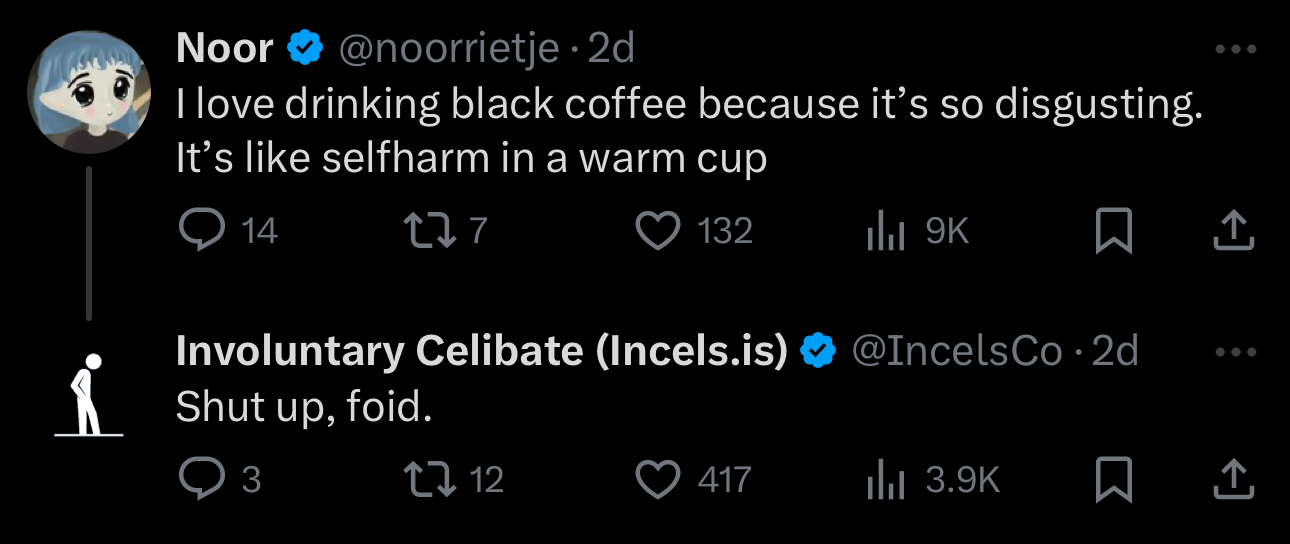Screen dimensions: 1290x544
Task: Retweet the Involuntary Celibate reply
Action: pyautogui.click(x=431, y=479)
